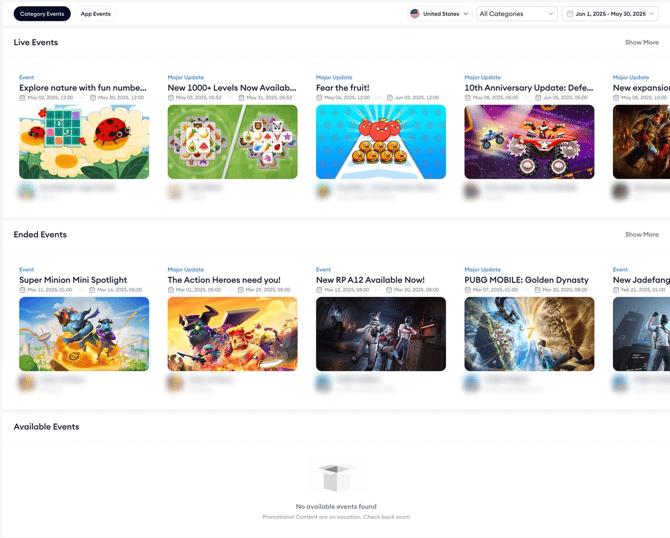Open the PUBG MOBILE Golden Dynasty thumbnail
The height and width of the screenshot is (538, 670).
pyautogui.click(x=529, y=334)
